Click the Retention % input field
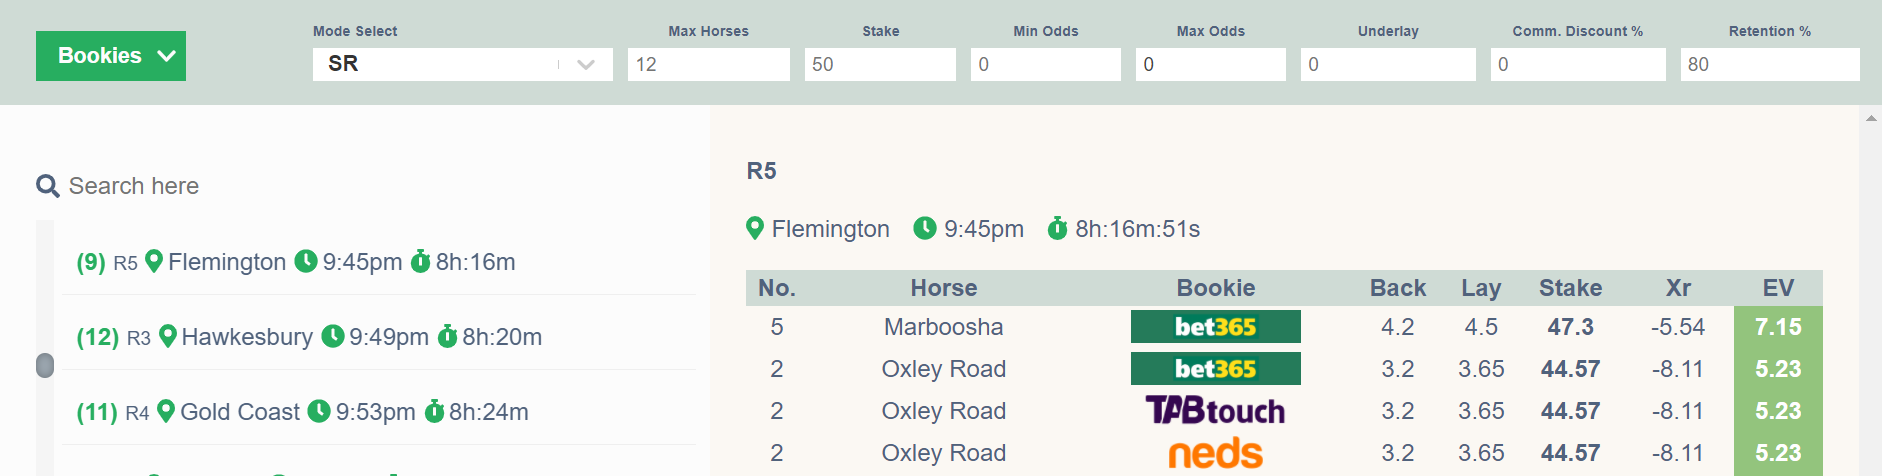 click(x=1769, y=64)
